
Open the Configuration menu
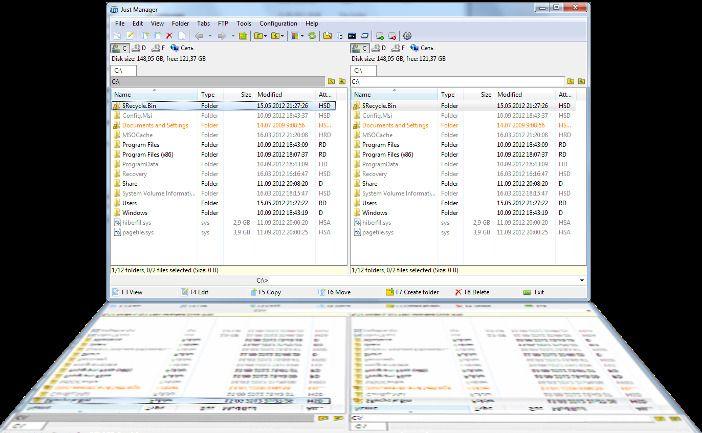(278, 23)
